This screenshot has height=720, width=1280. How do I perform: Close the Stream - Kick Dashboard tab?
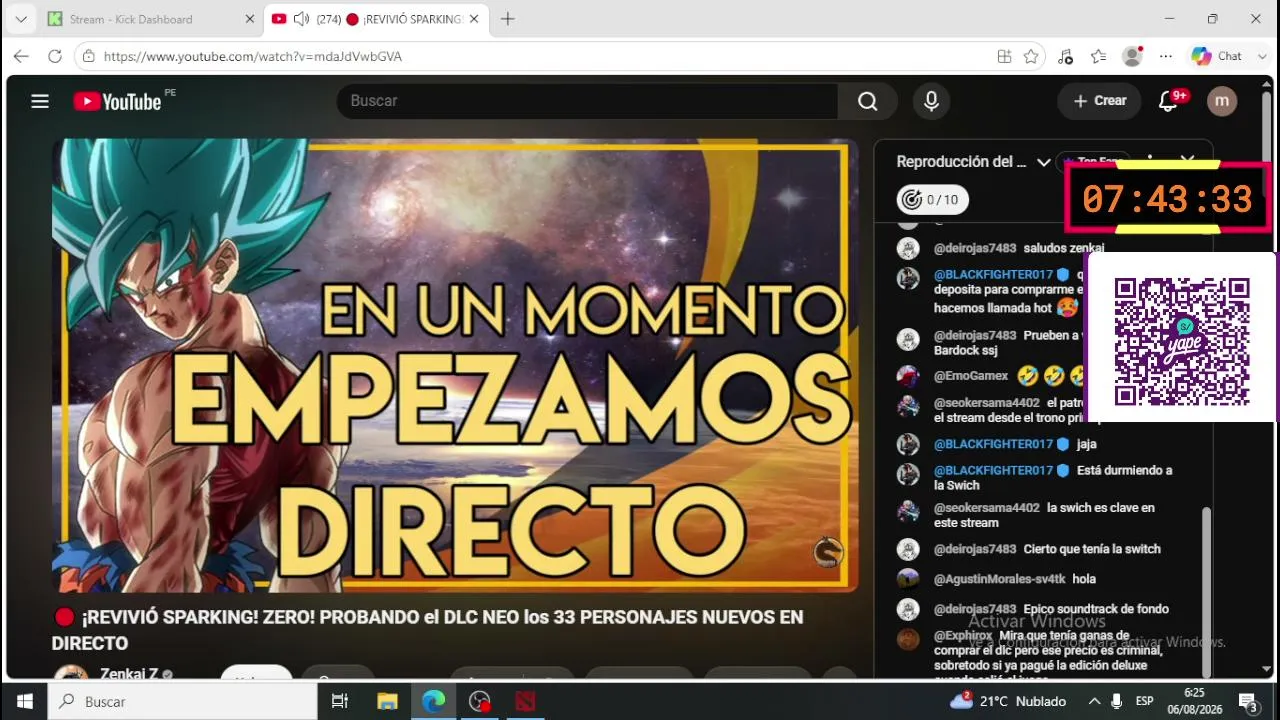[x=250, y=19]
